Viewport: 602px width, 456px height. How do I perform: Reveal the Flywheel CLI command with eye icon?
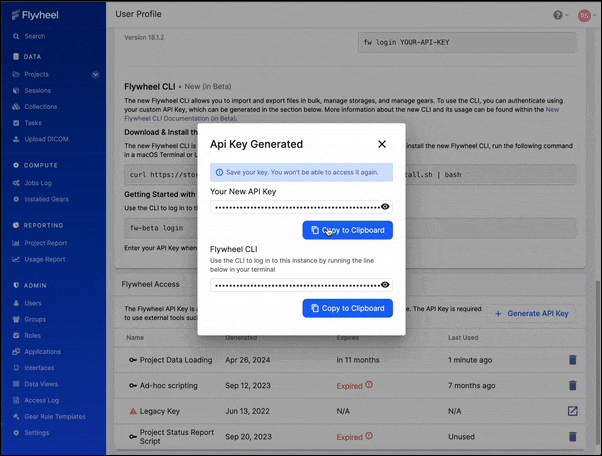pos(385,285)
